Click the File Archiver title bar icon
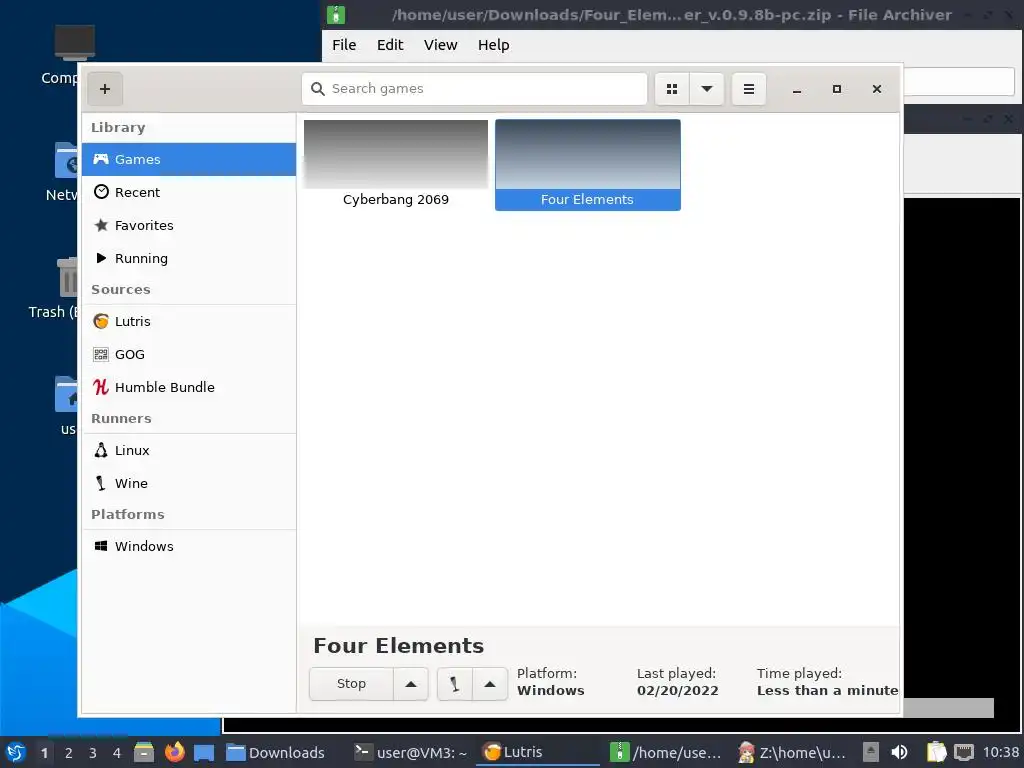Viewport: 1024px width, 768px height. pyautogui.click(x=336, y=14)
